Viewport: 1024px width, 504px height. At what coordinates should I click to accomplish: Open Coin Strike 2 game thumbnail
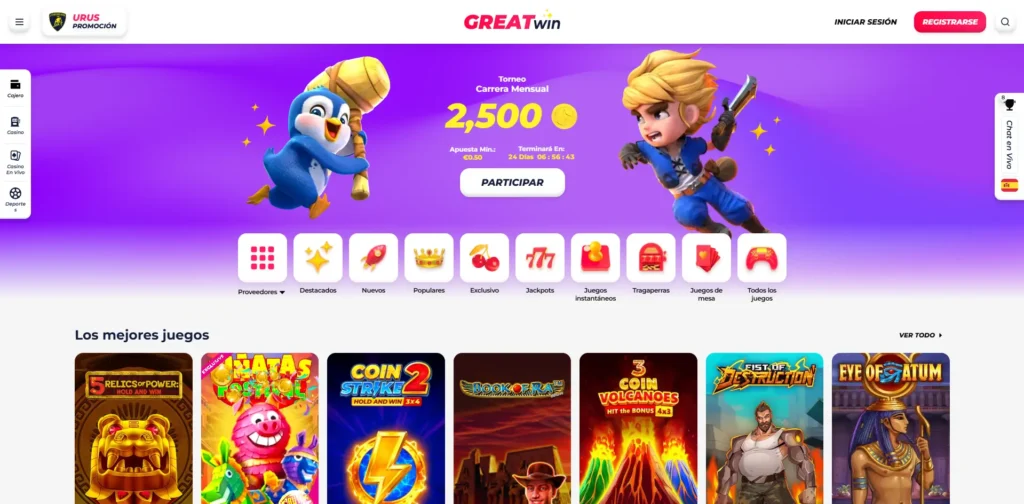pos(386,428)
